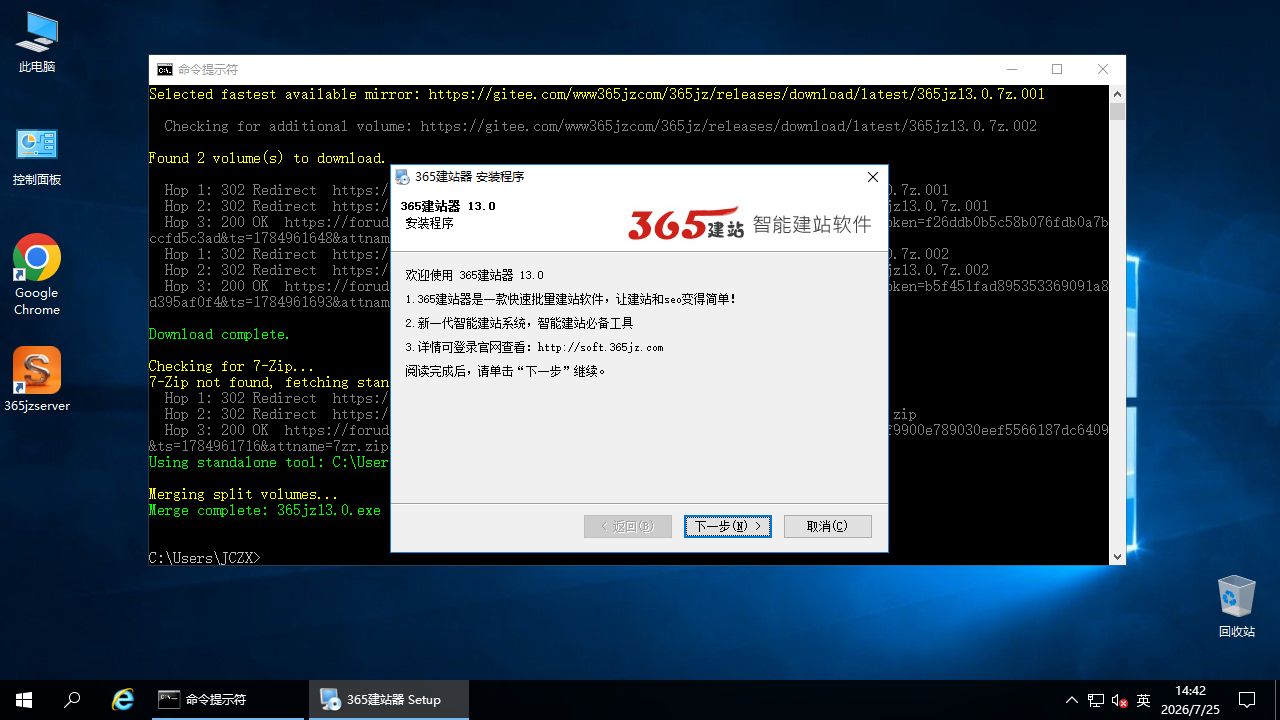Screen dimensions: 1280x720
Task: Open network status tray icon
Action: [x=1096, y=700]
